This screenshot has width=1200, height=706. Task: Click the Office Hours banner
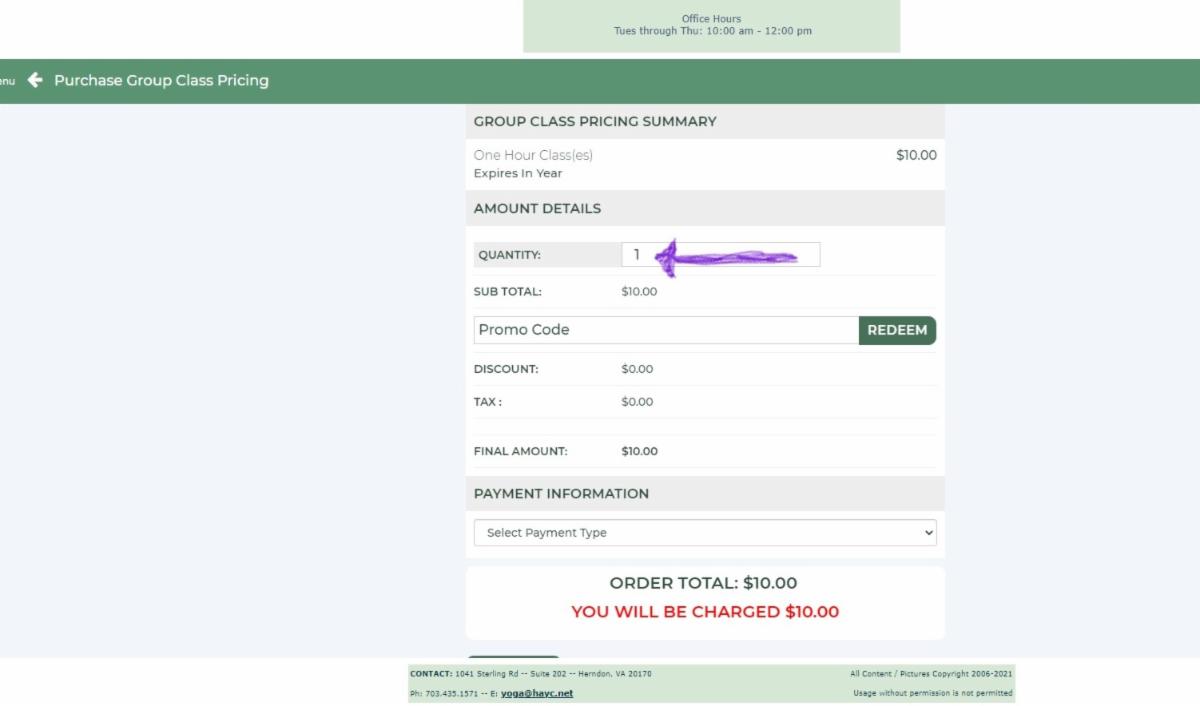711,25
